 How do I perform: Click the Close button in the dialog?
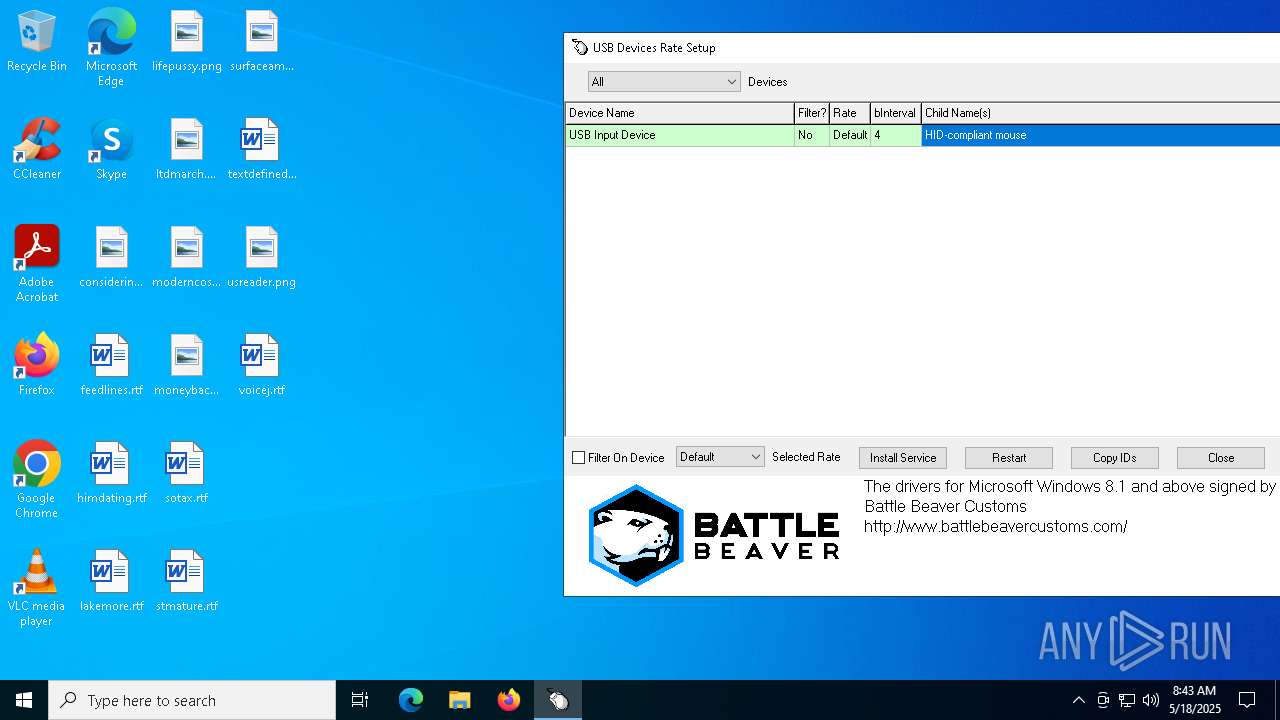click(1221, 458)
